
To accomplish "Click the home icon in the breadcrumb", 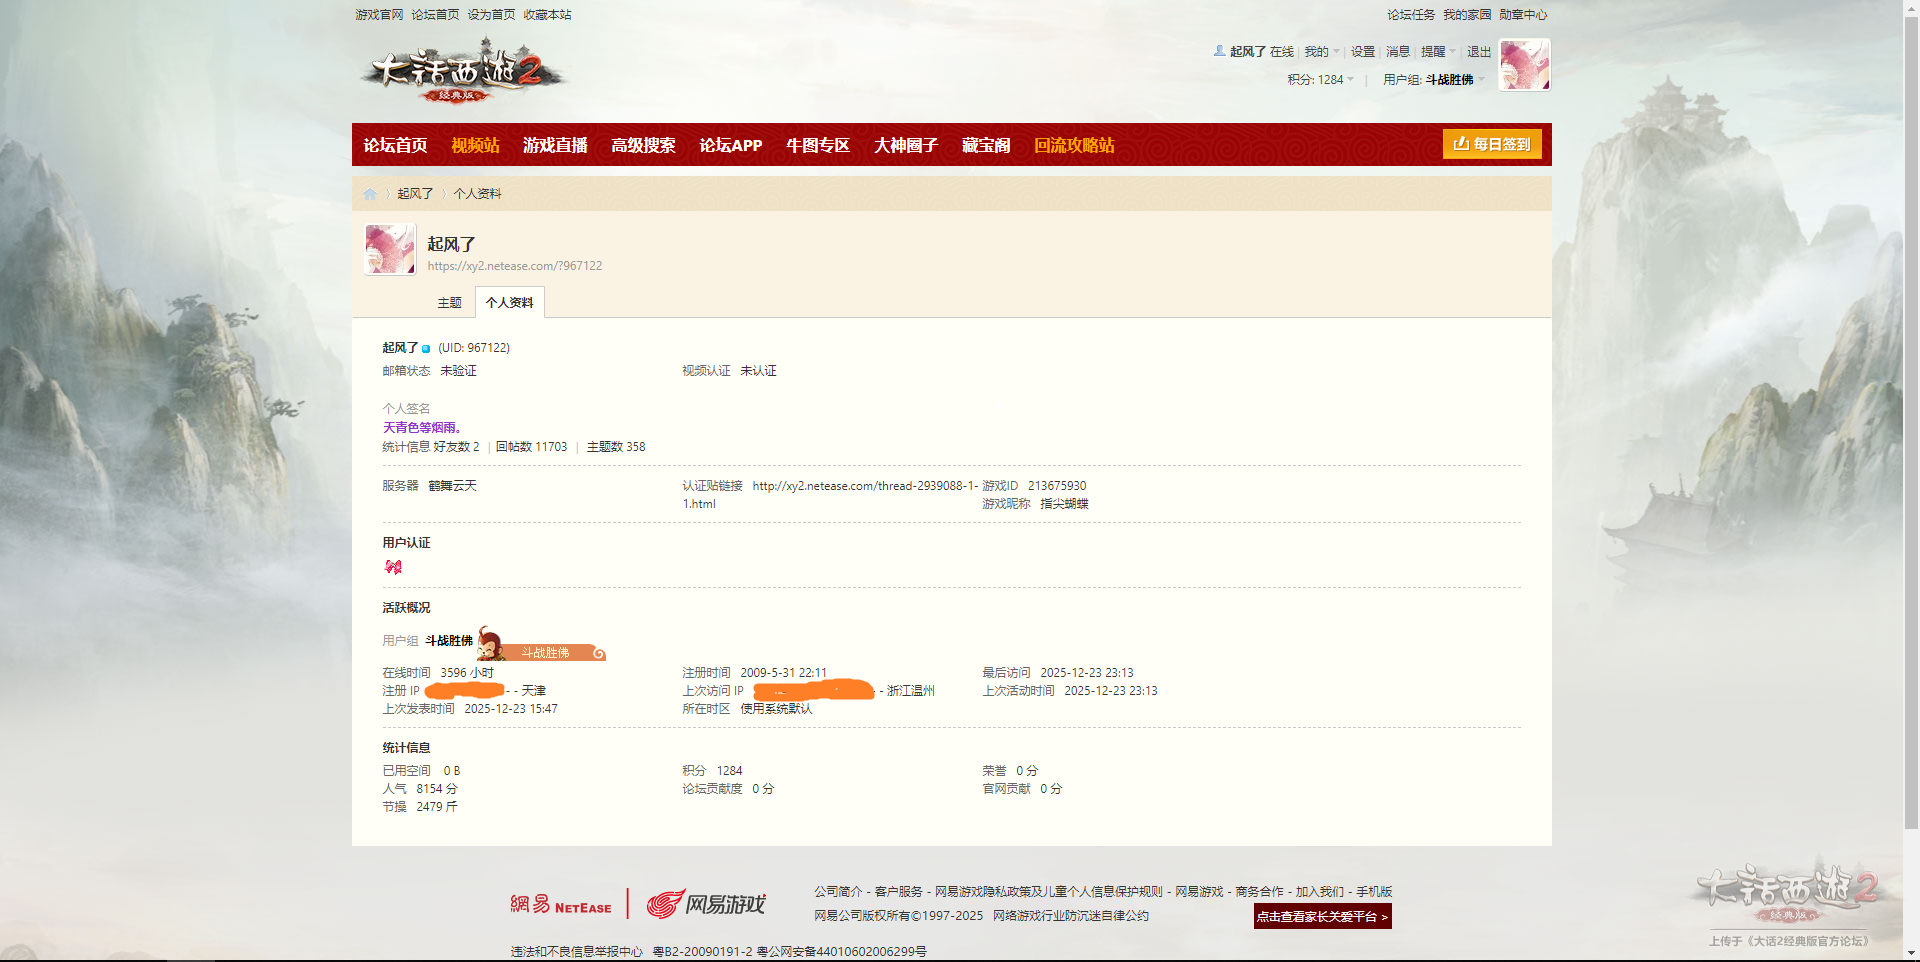I will point(370,194).
